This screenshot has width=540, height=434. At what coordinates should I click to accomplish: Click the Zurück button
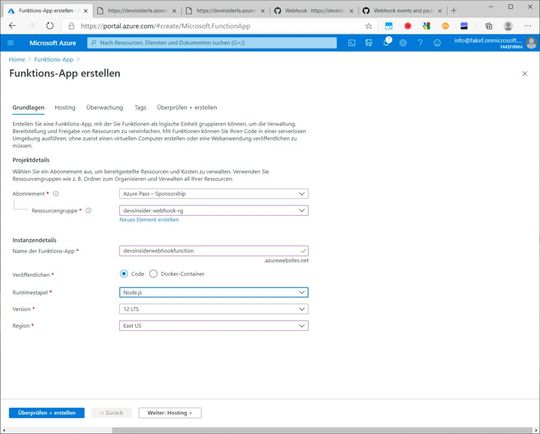pyautogui.click(x=112, y=413)
